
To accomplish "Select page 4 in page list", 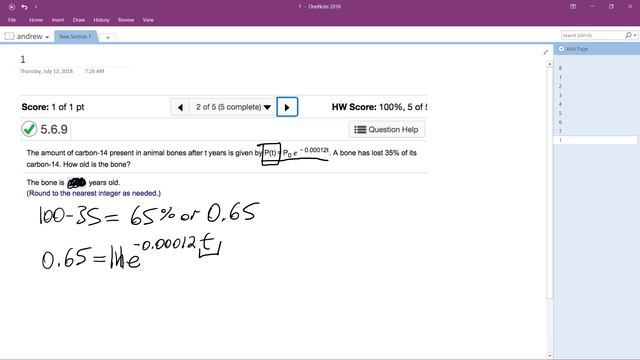I will tap(560, 104).
